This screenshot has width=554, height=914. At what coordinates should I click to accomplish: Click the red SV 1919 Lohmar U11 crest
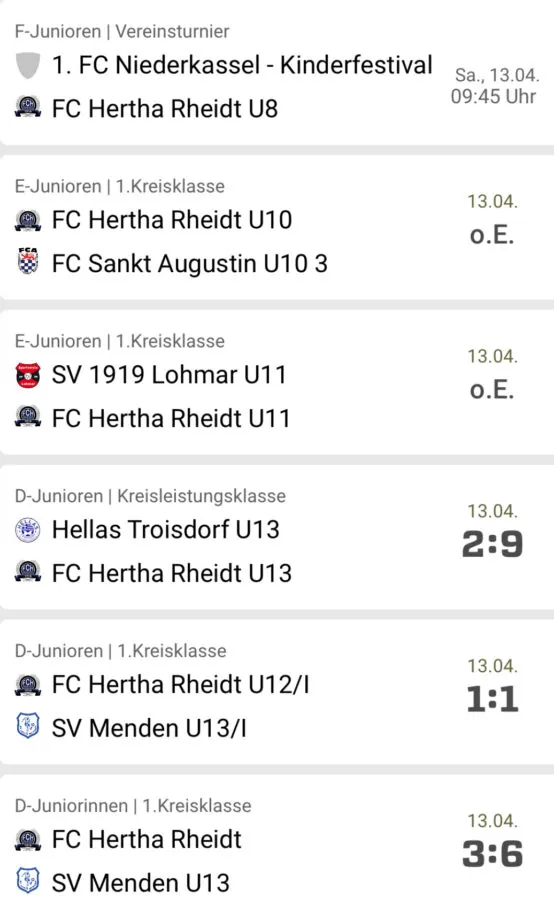[x=27, y=375]
